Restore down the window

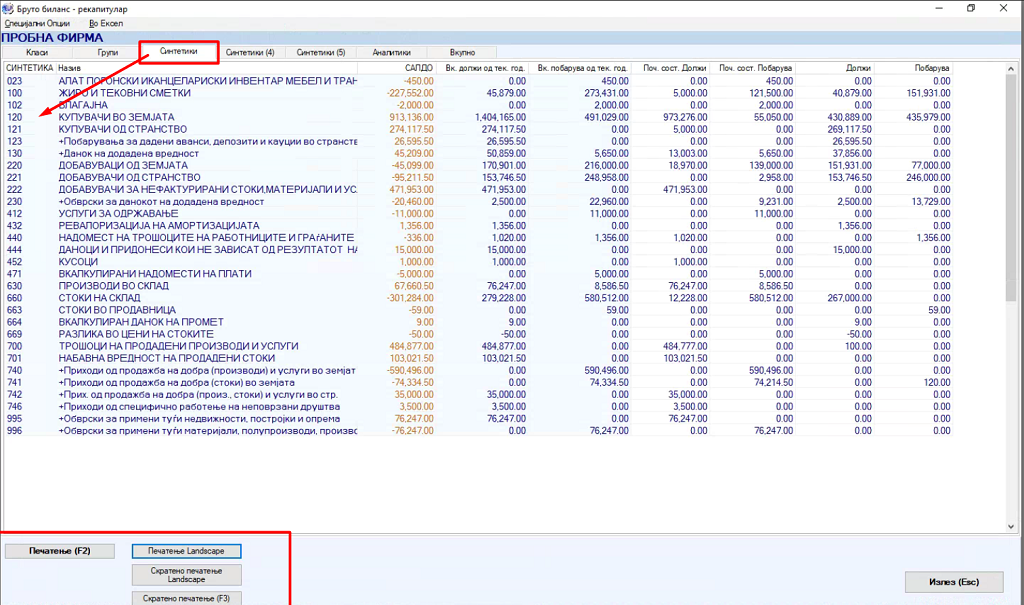[x=971, y=8]
